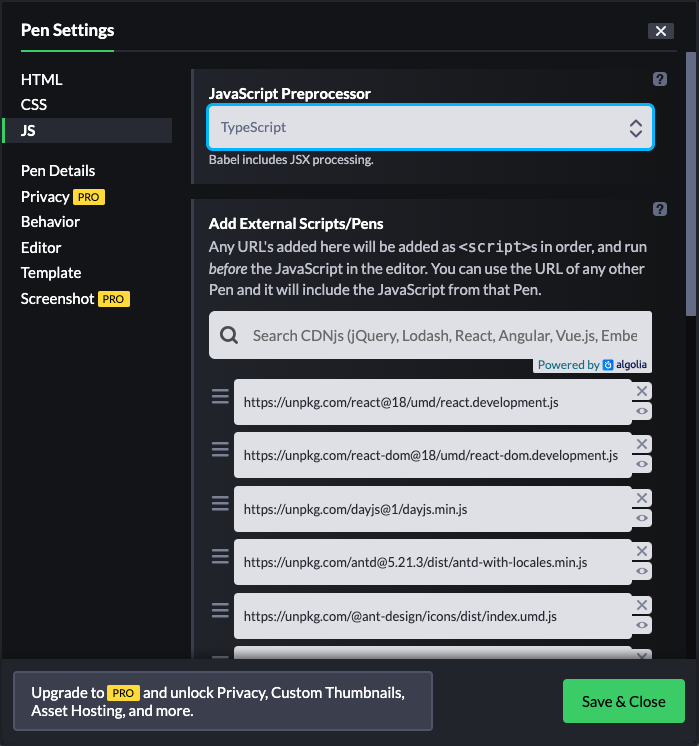Preview antd-with-locales.min.js with eye icon
This screenshot has width=699, height=746.
coord(642,571)
